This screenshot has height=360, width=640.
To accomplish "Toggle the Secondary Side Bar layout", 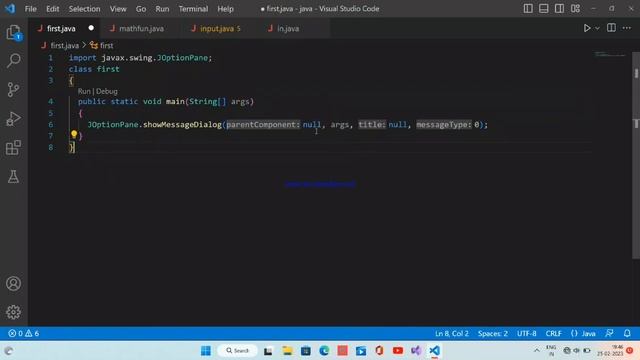I will tap(559, 9).
